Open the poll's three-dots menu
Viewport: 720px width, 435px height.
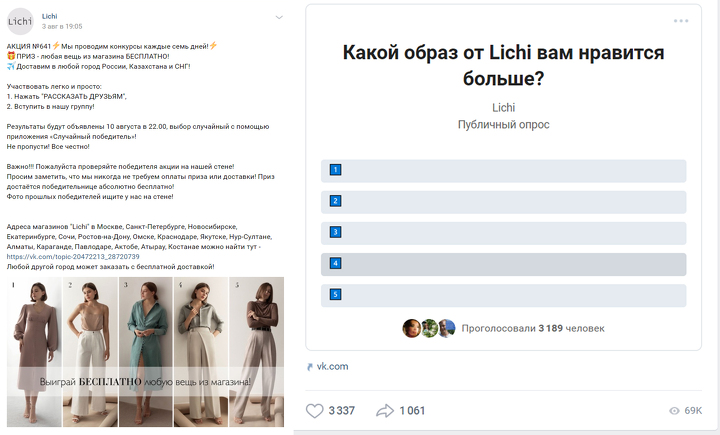(681, 21)
